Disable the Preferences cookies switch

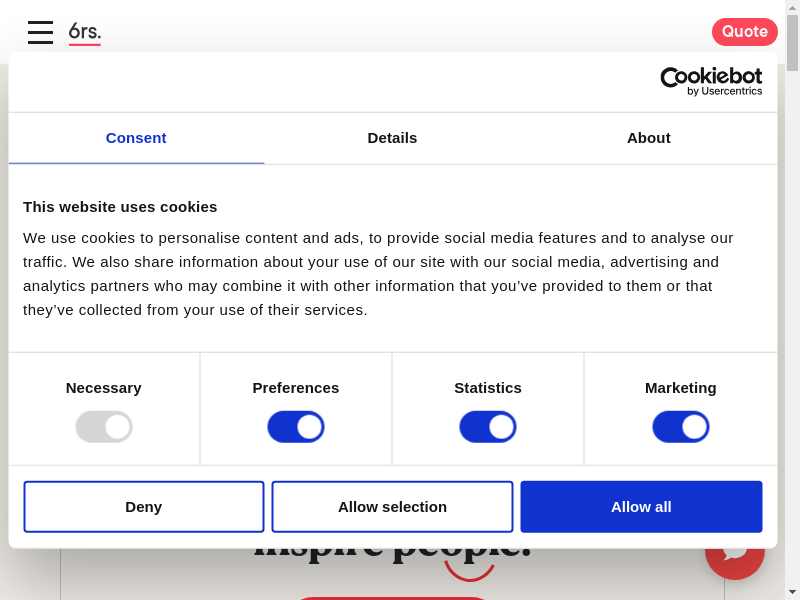click(x=296, y=427)
